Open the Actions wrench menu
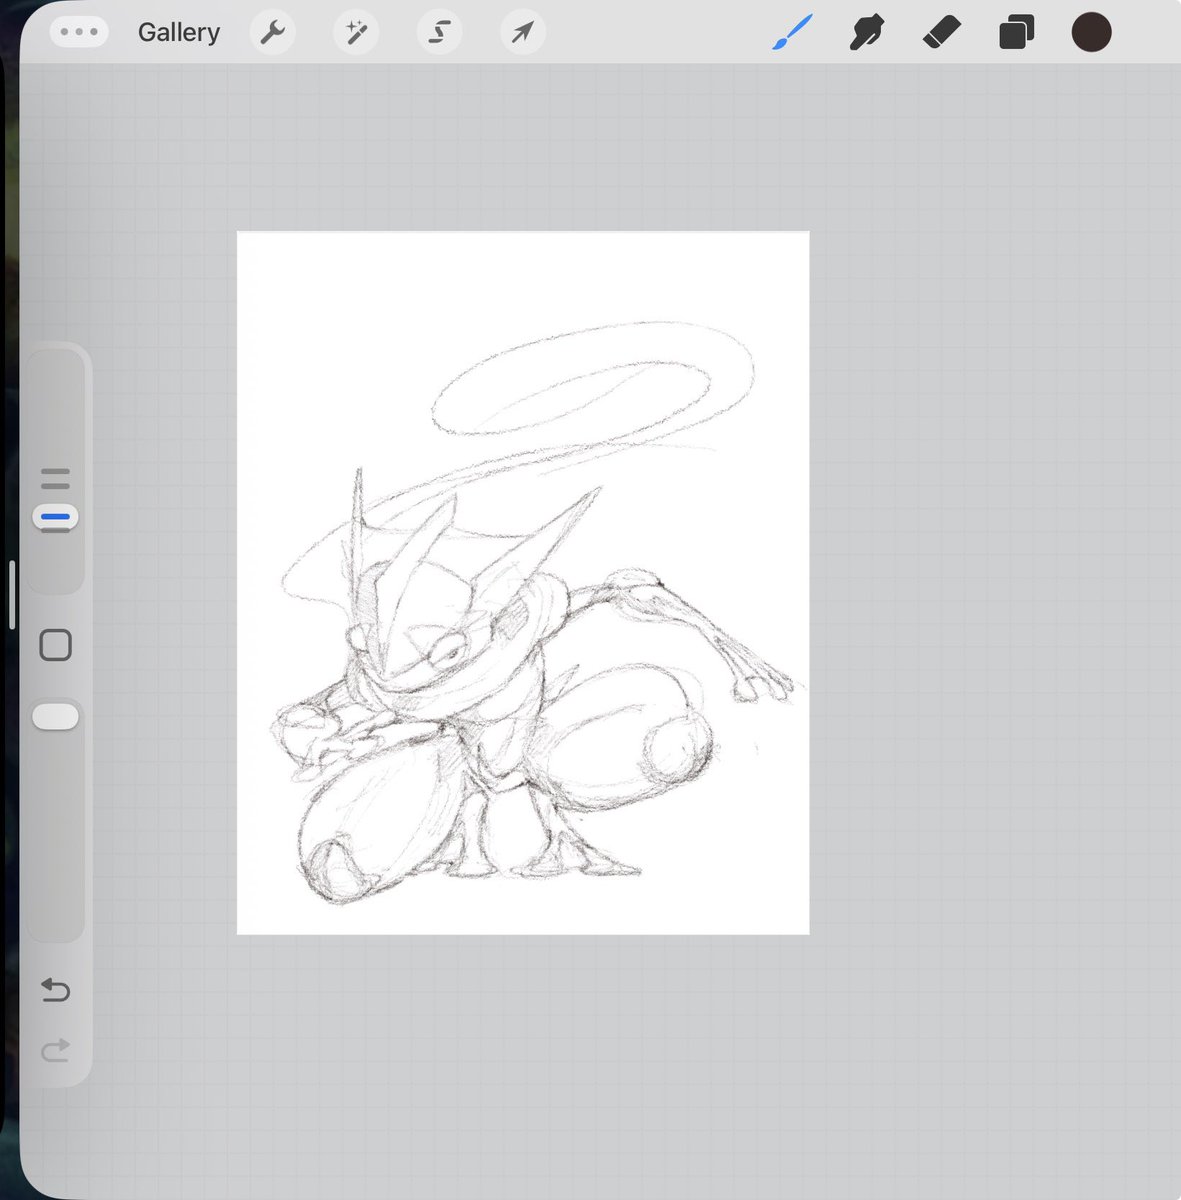This screenshot has width=1181, height=1200. 271,31
